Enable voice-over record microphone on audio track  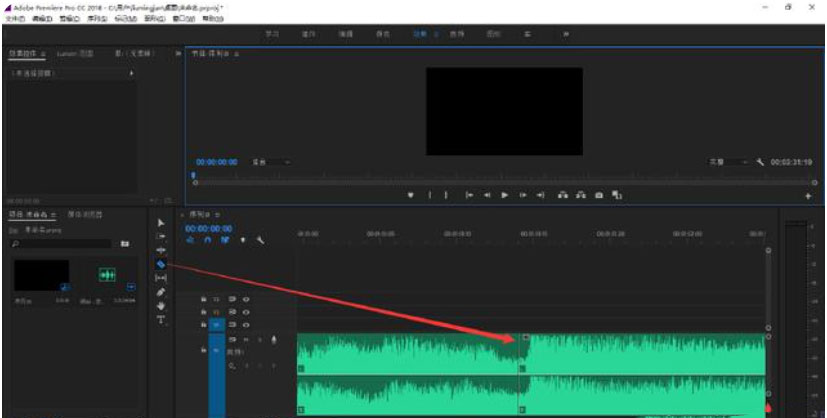coord(273,340)
